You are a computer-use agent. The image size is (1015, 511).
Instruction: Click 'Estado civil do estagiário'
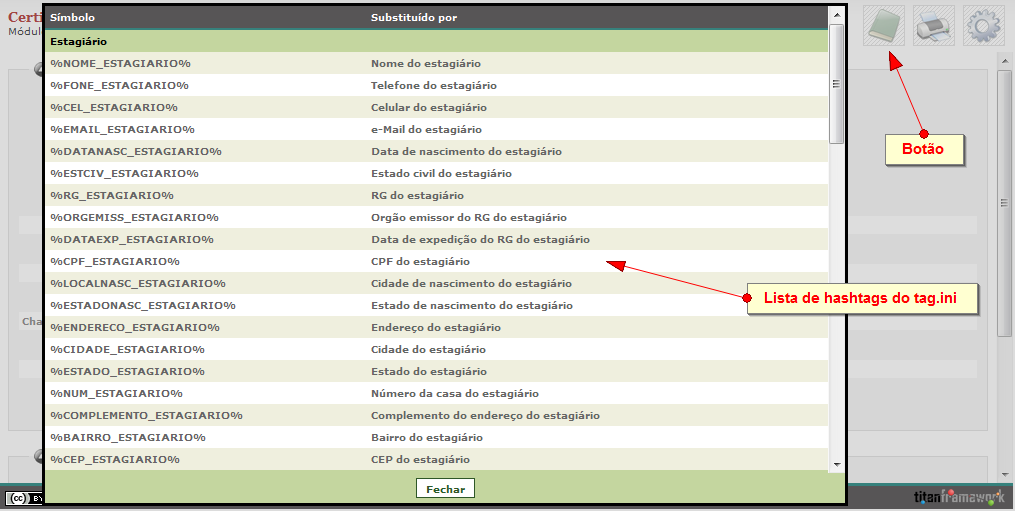[441, 174]
